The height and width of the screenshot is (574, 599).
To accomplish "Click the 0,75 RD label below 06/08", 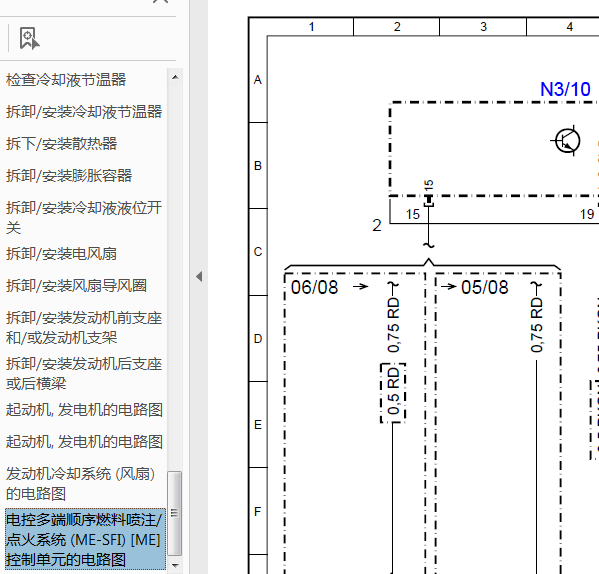I will point(393,325).
